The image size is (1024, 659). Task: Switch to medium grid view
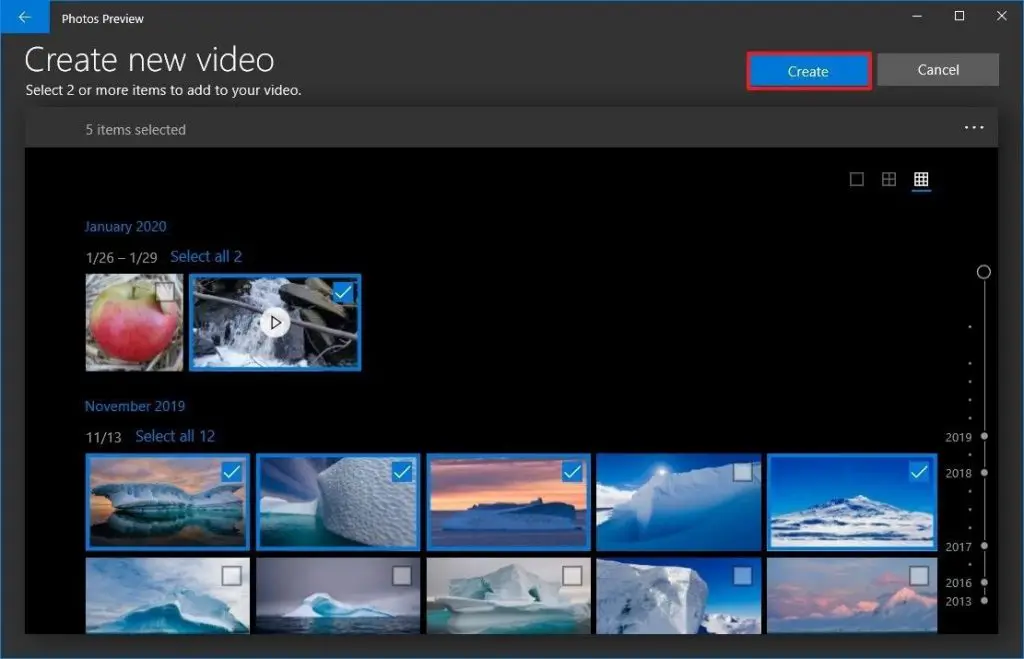pyautogui.click(x=889, y=179)
